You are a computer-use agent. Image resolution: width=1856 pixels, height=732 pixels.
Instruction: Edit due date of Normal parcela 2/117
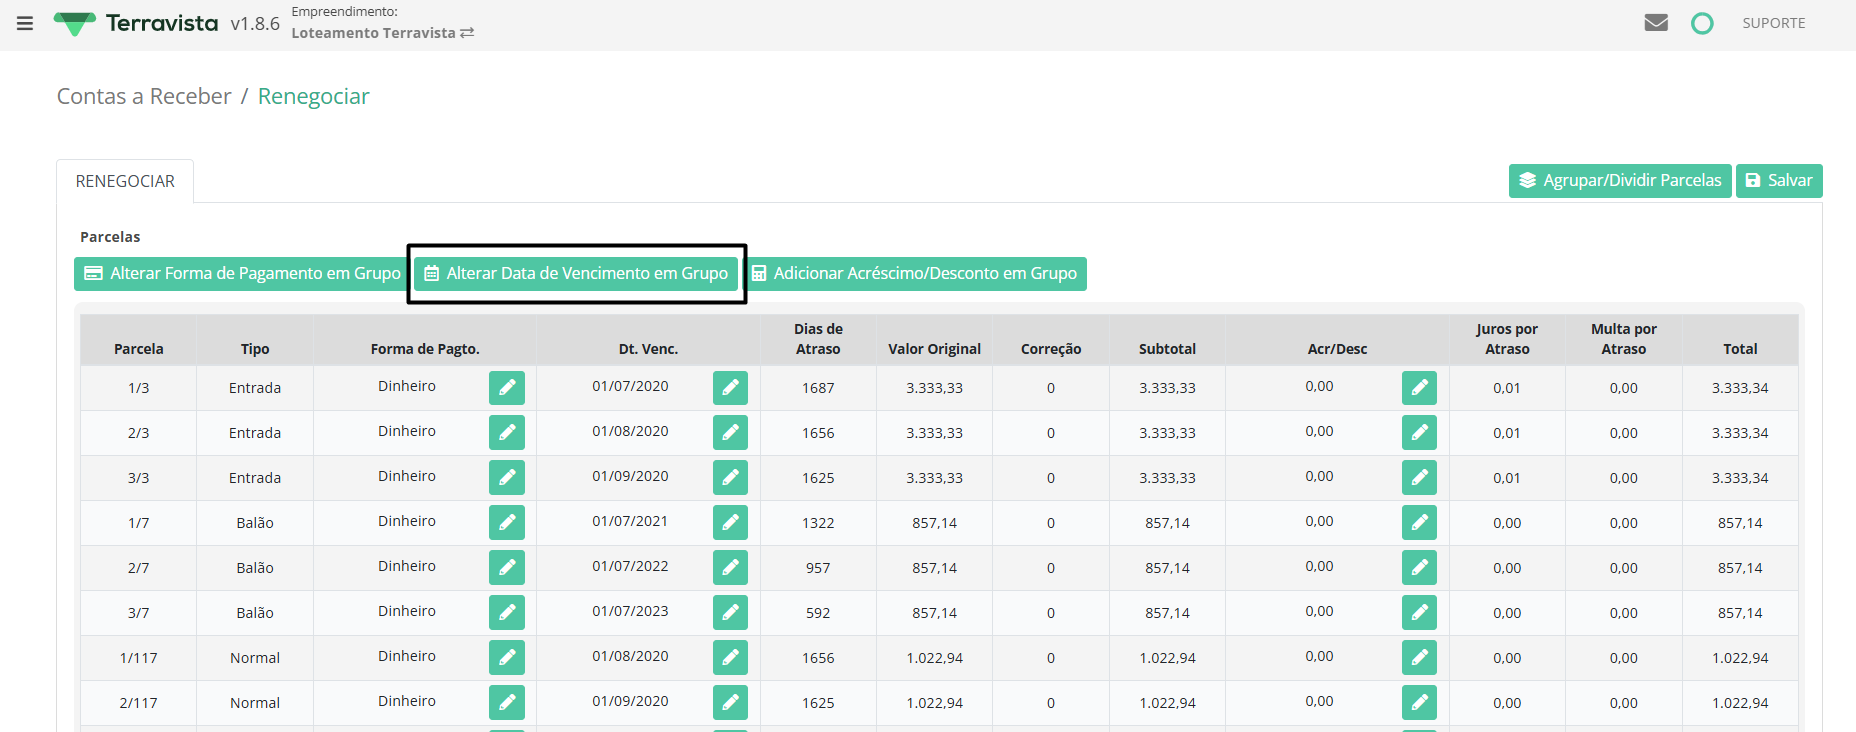coord(730,703)
